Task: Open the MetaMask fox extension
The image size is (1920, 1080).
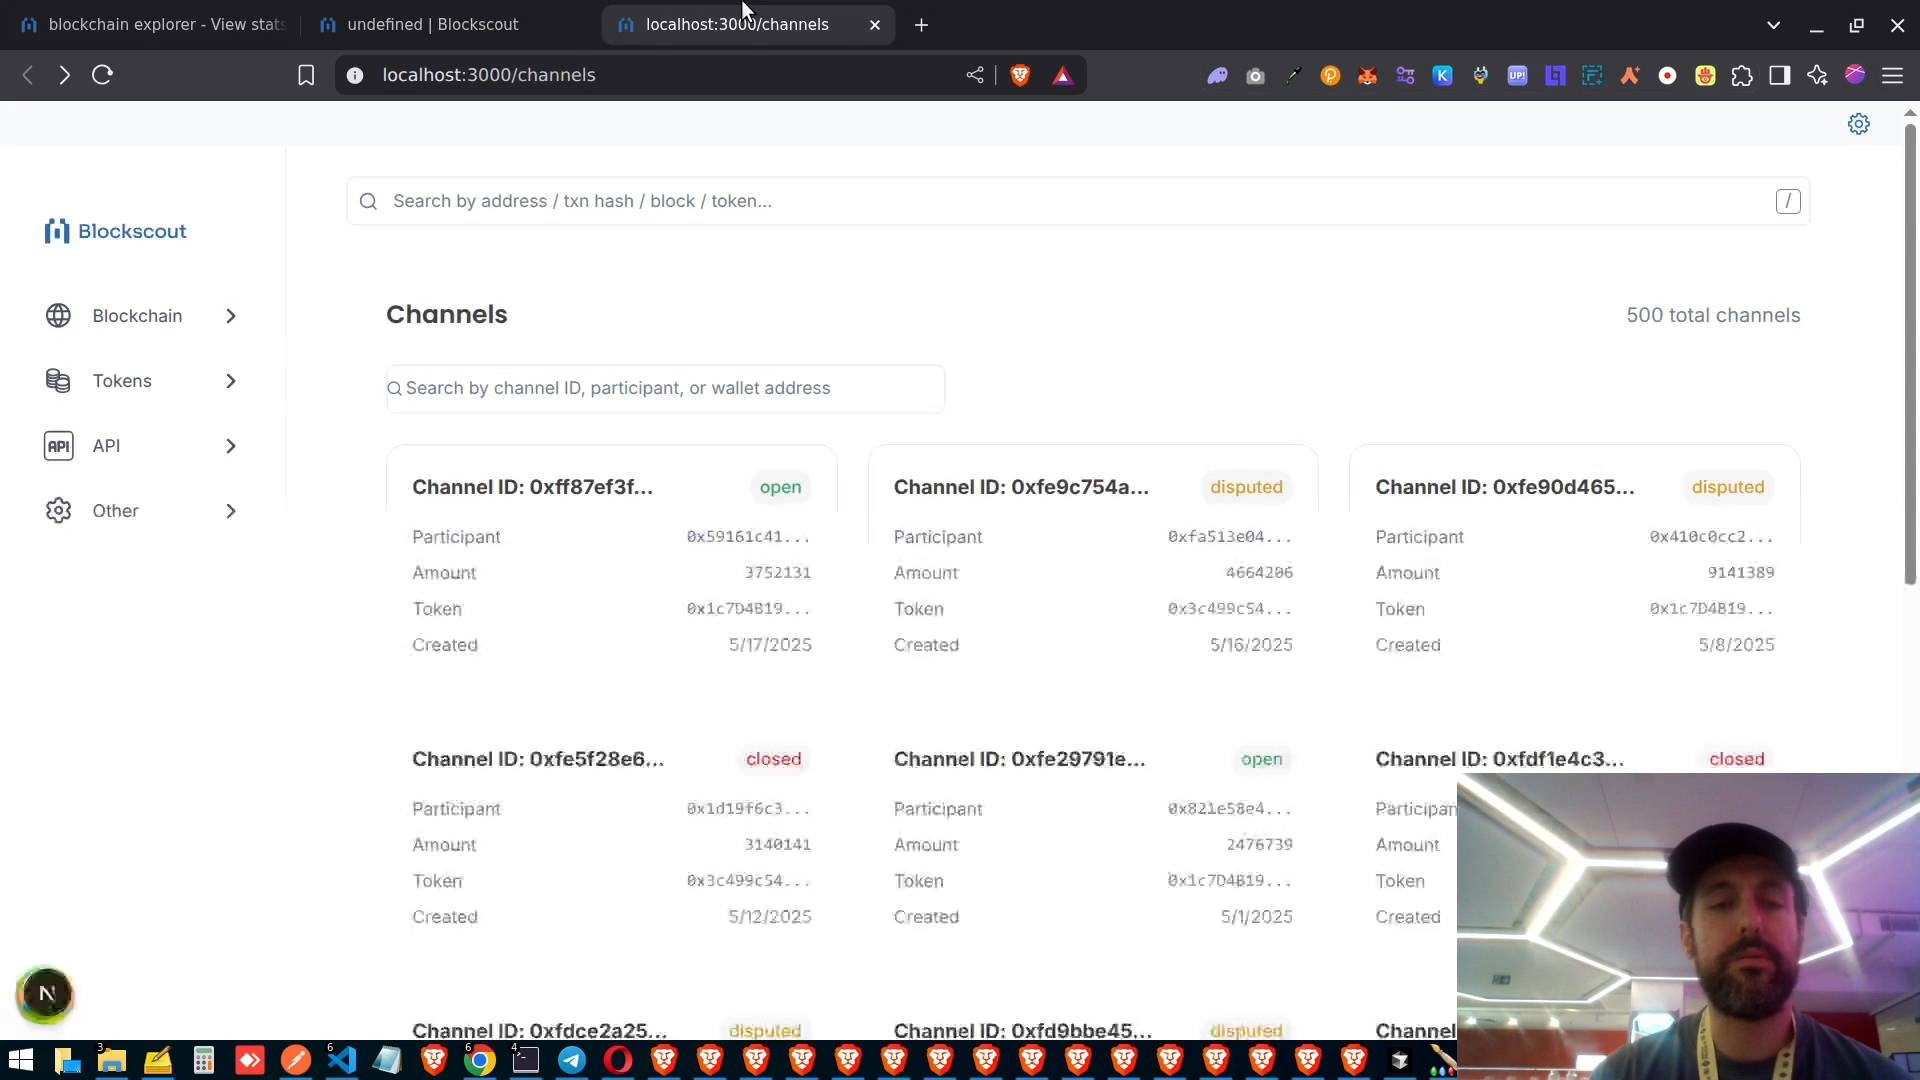Action: click(1367, 75)
